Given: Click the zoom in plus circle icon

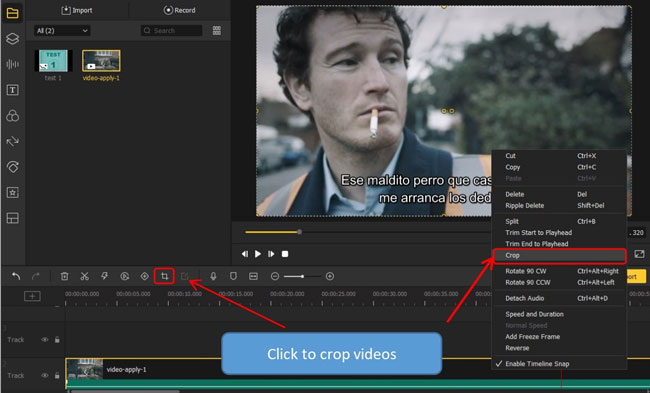Looking at the screenshot, I should click(x=330, y=276).
